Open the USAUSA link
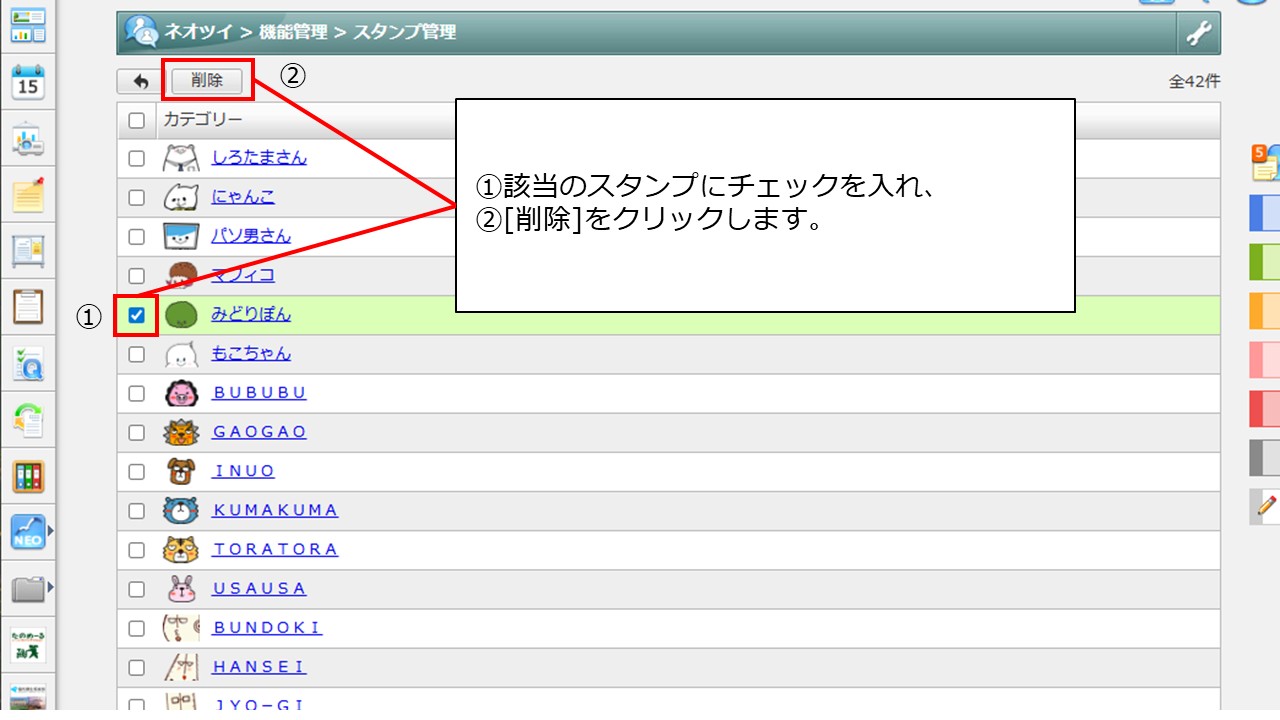 [260, 588]
